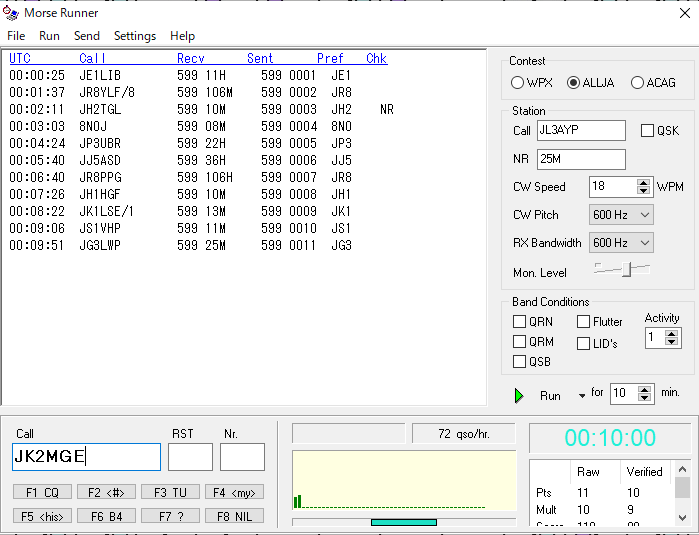The image size is (699, 535).
Task: Click the score table scroll down arrow
Action: click(x=682, y=518)
